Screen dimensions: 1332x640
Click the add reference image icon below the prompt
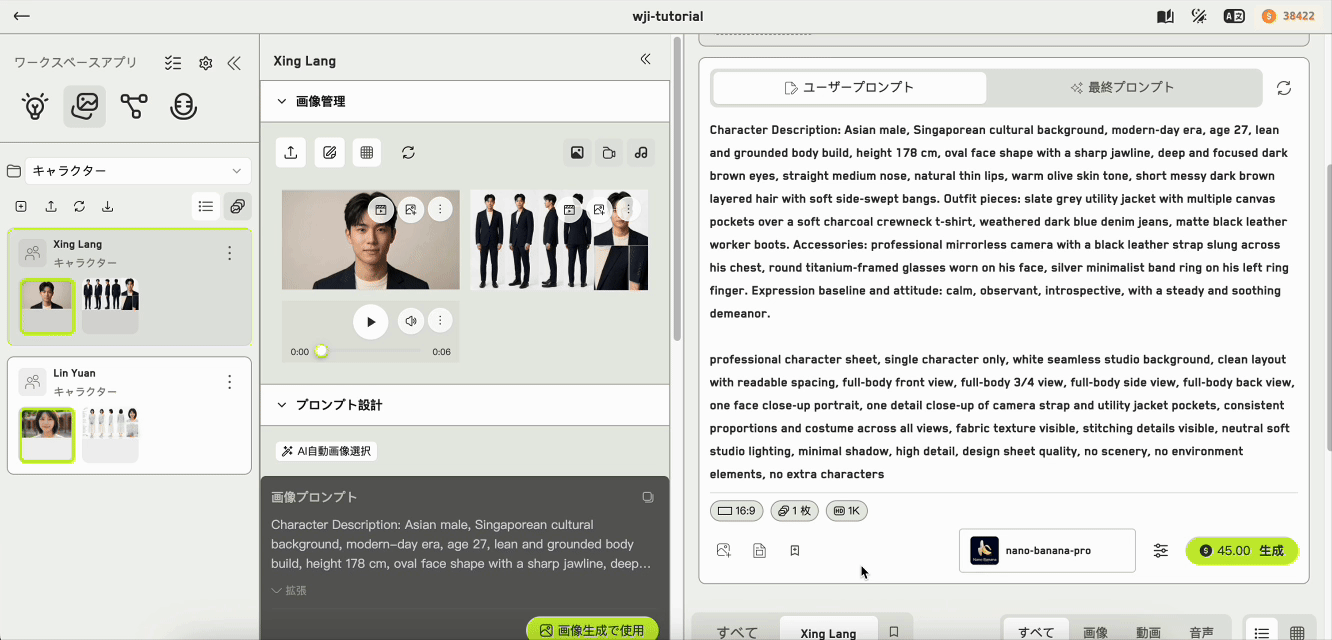pos(724,551)
